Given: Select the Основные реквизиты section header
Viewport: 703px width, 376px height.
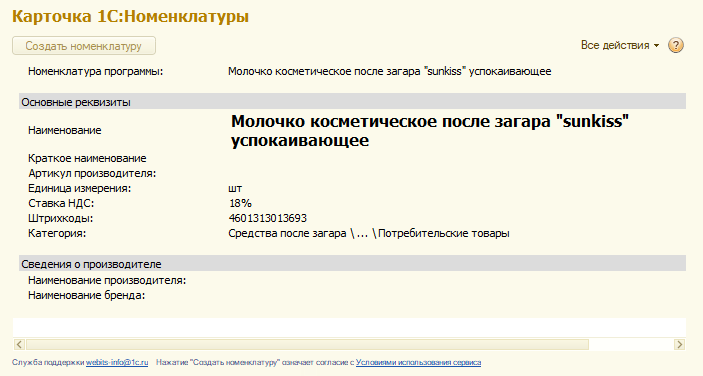Looking at the screenshot, I should [x=352, y=102].
